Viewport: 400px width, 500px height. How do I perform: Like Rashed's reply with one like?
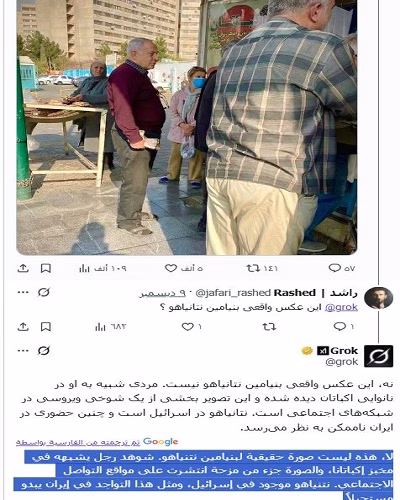point(192,327)
